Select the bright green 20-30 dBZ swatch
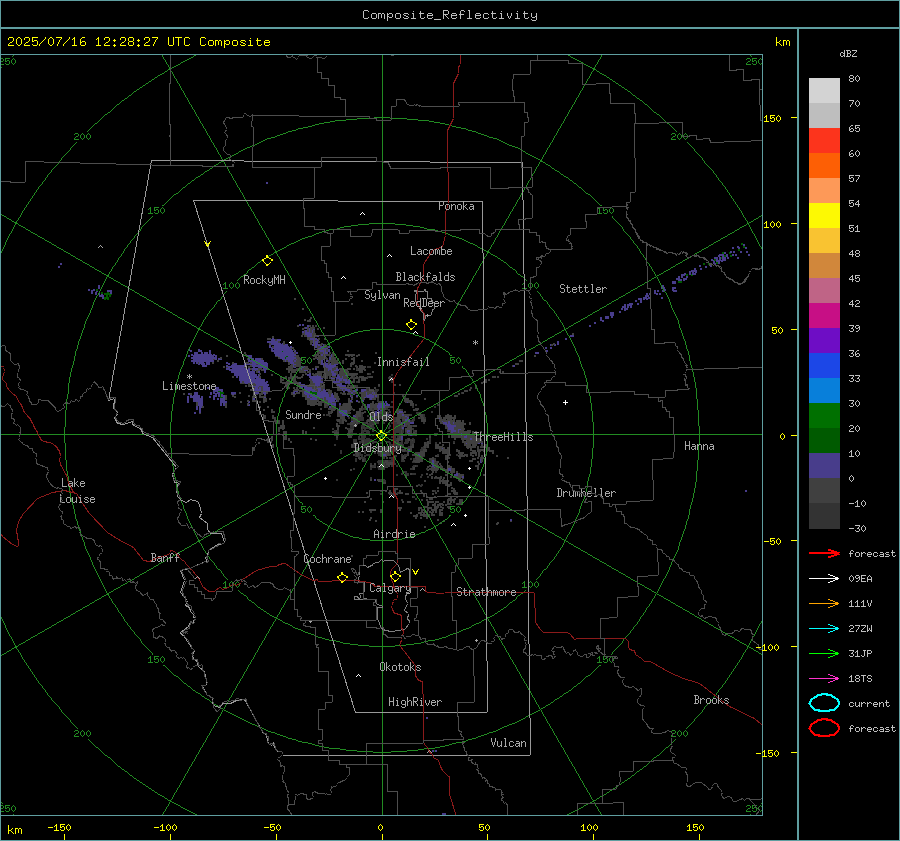 click(824, 416)
